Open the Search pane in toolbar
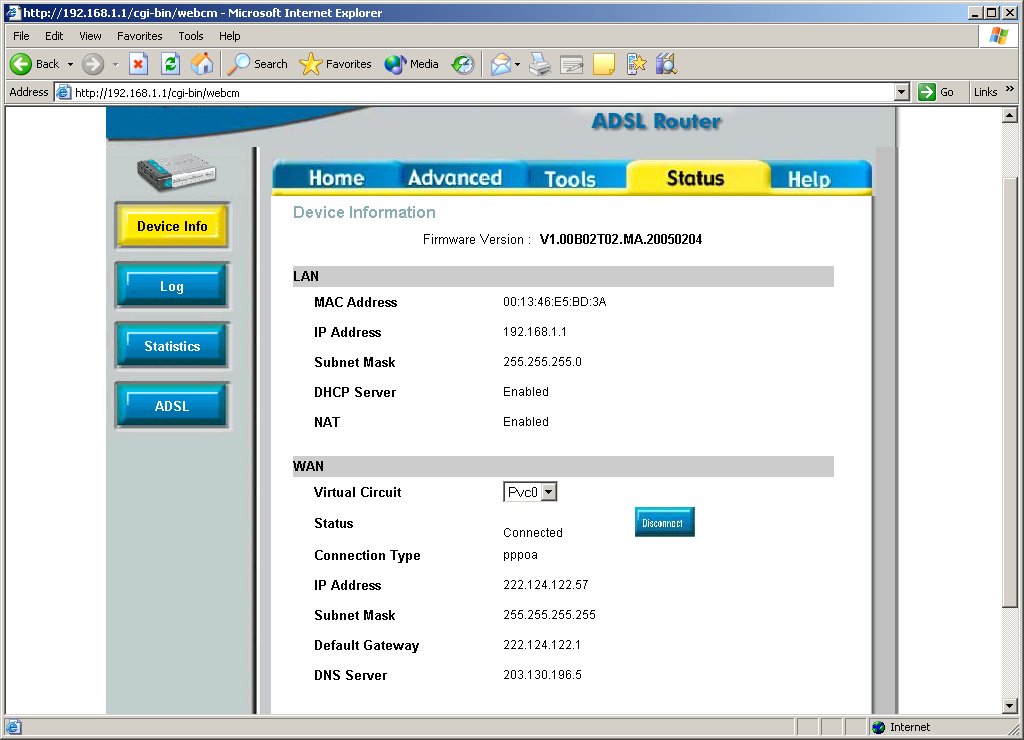Screen dimensions: 1024x740 click(x=258, y=64)
